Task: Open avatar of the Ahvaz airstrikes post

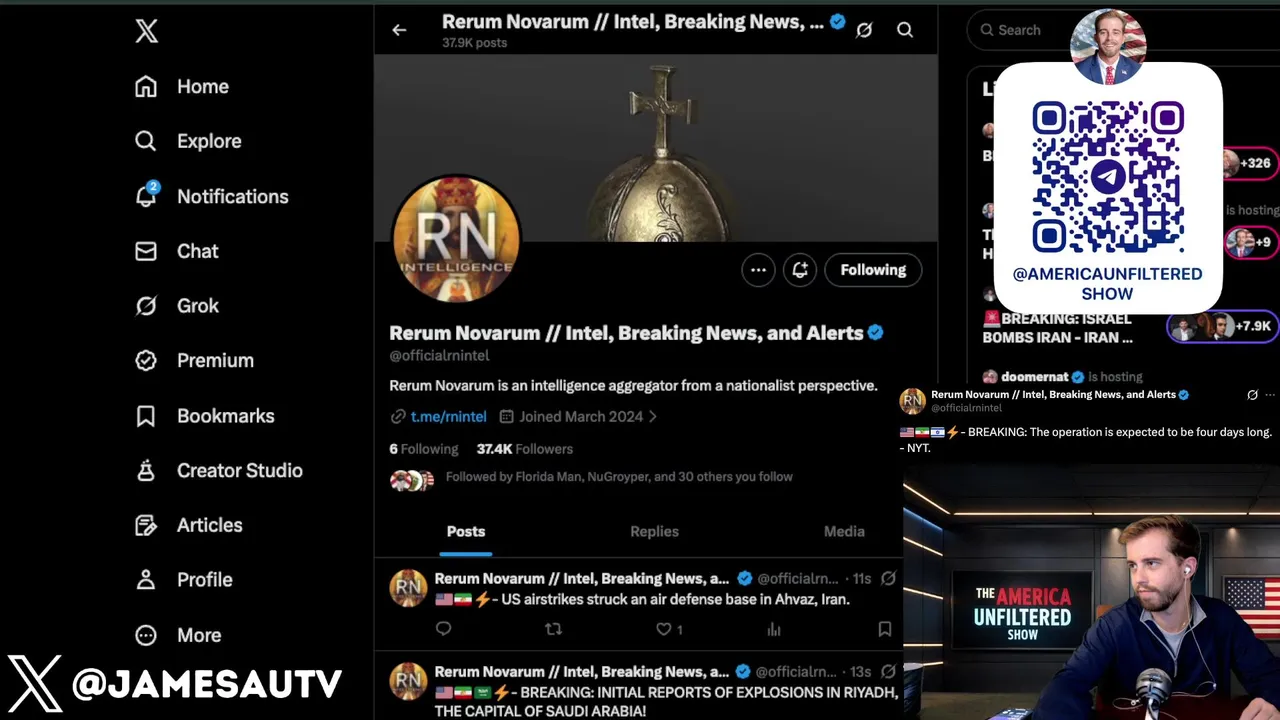Action: [408, 588]
